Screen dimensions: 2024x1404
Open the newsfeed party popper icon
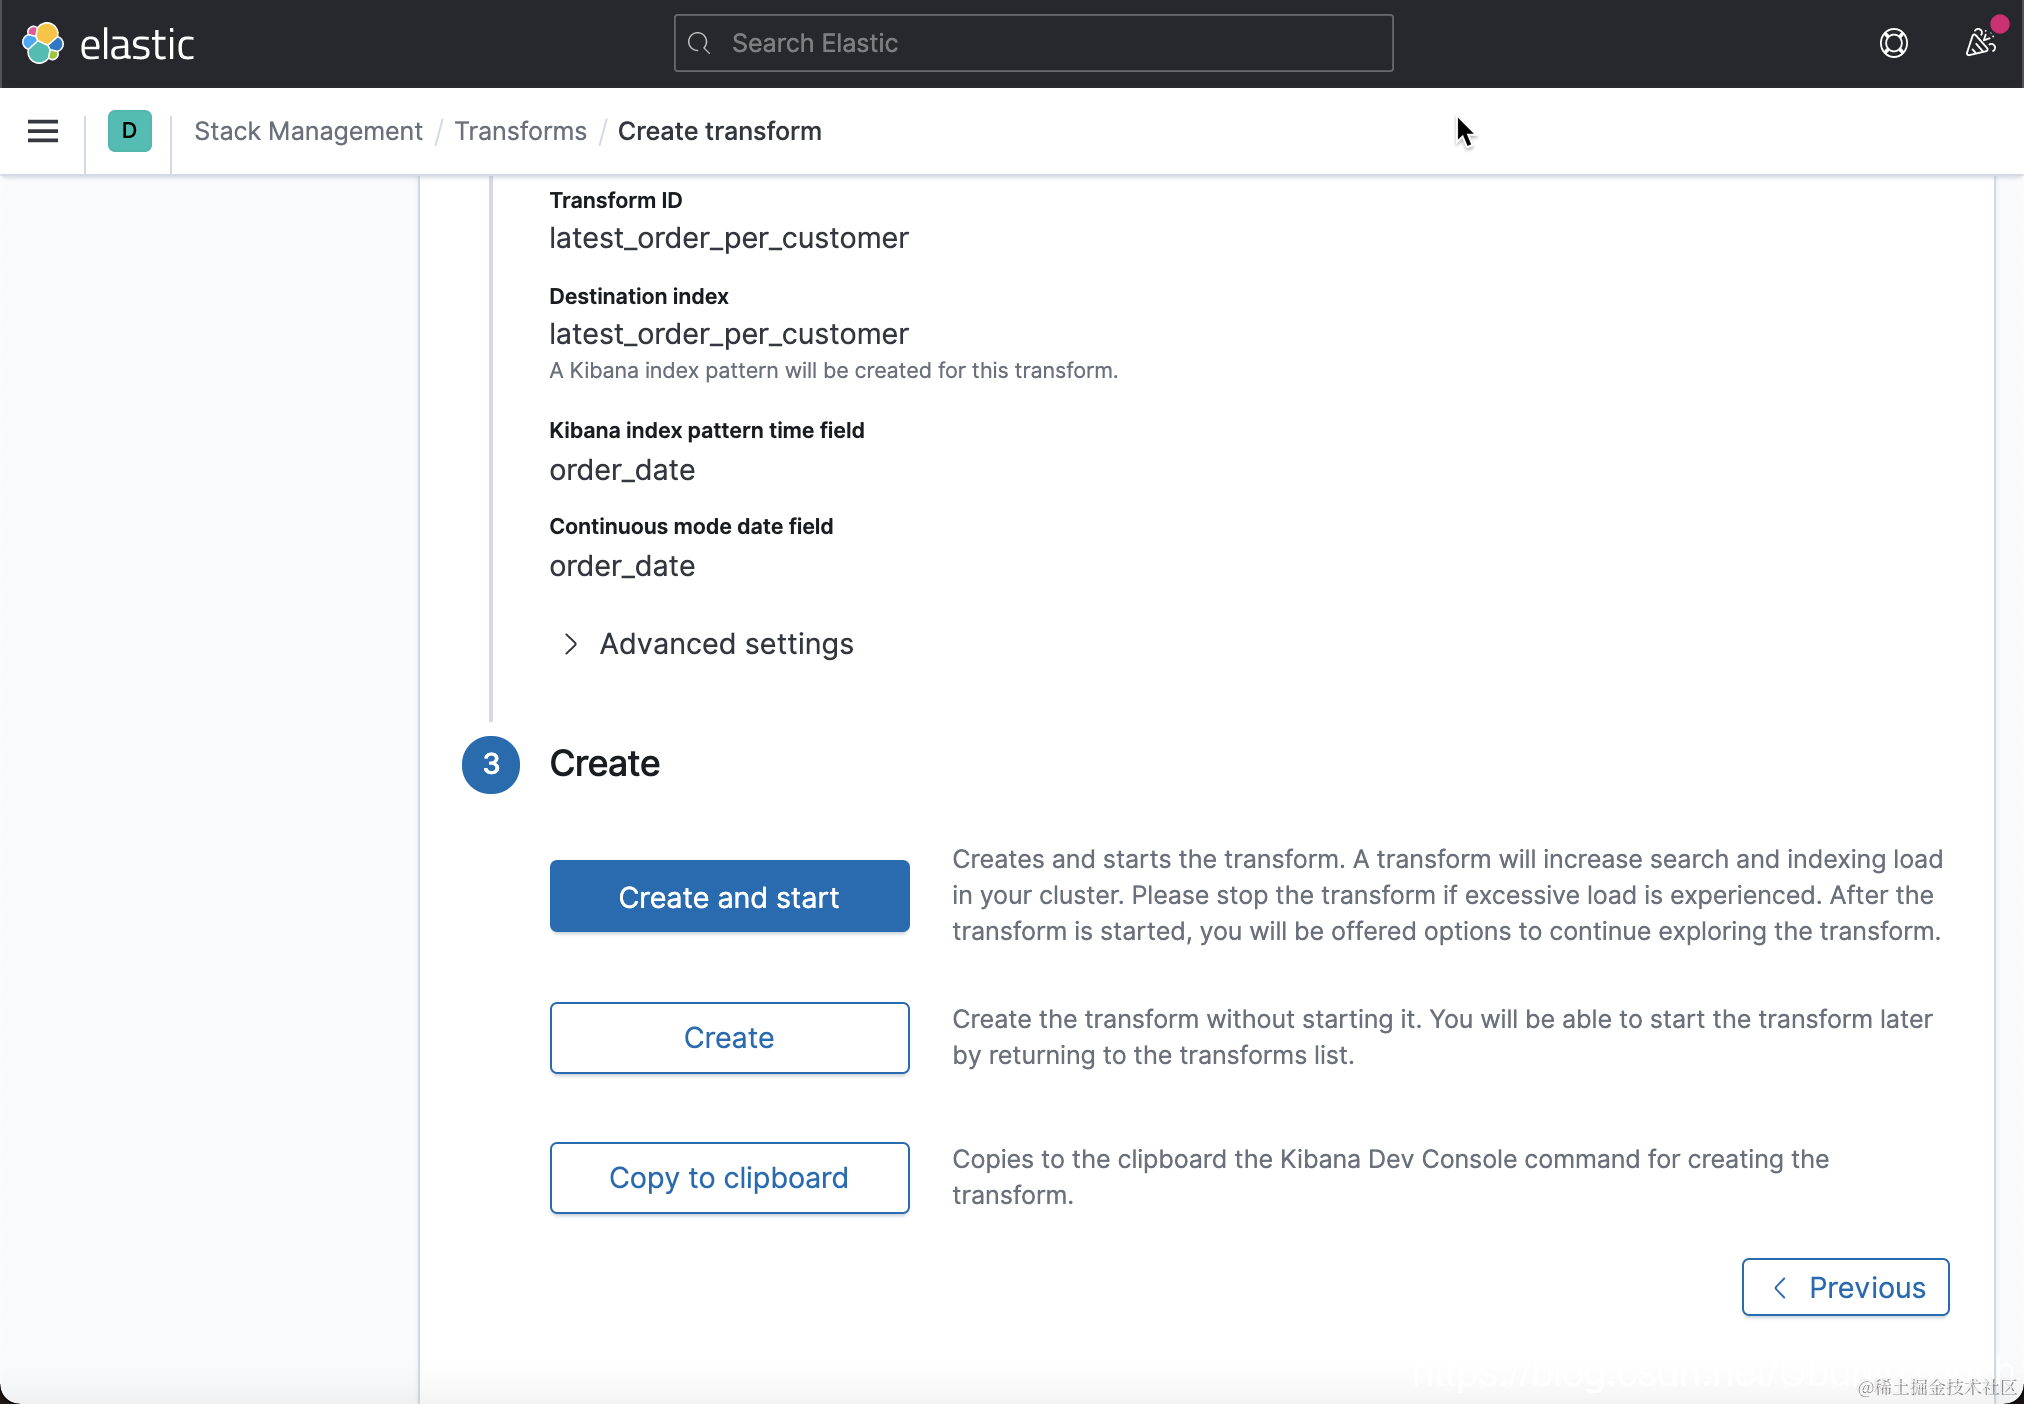point(1980,43)
